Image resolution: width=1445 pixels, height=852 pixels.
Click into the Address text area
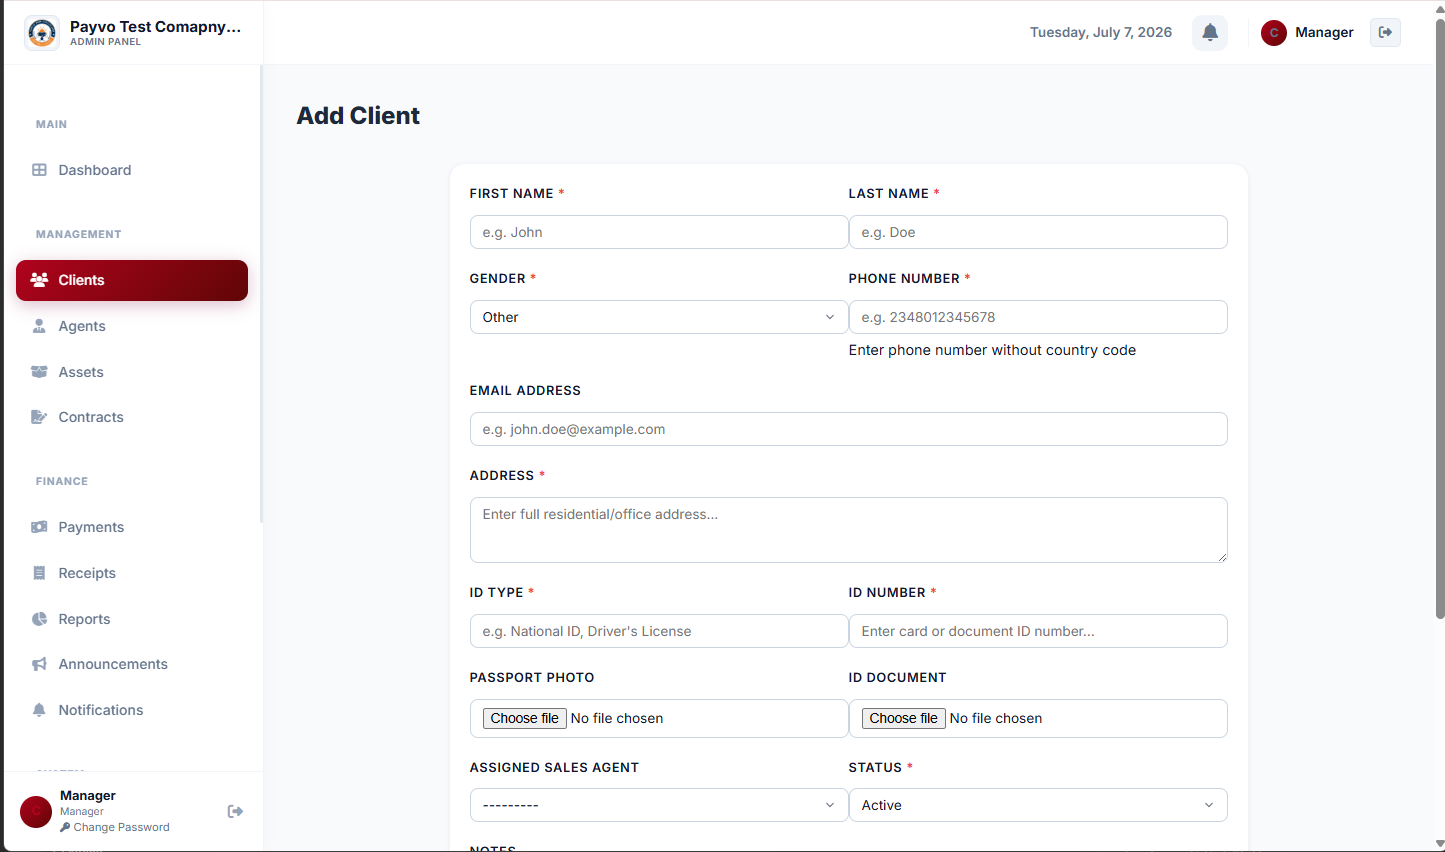848,530
